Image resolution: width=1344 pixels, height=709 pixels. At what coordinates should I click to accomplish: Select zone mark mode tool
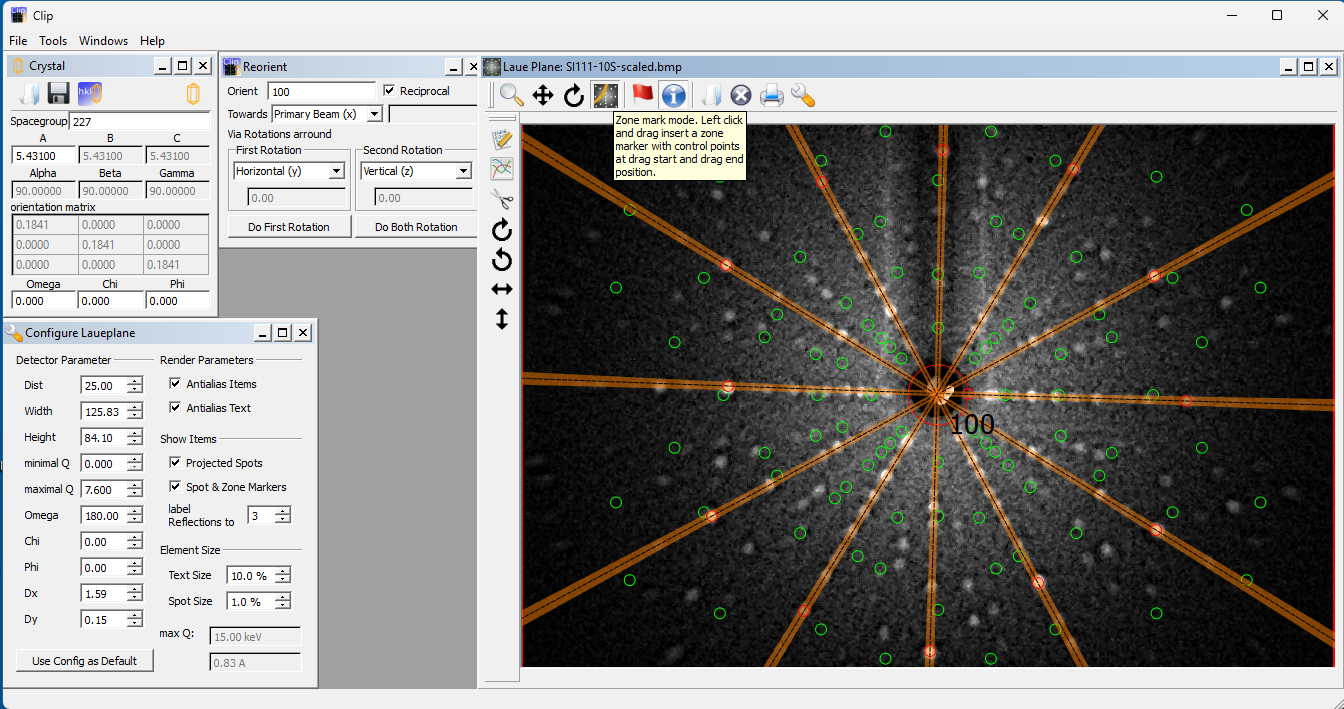(605, 95)
